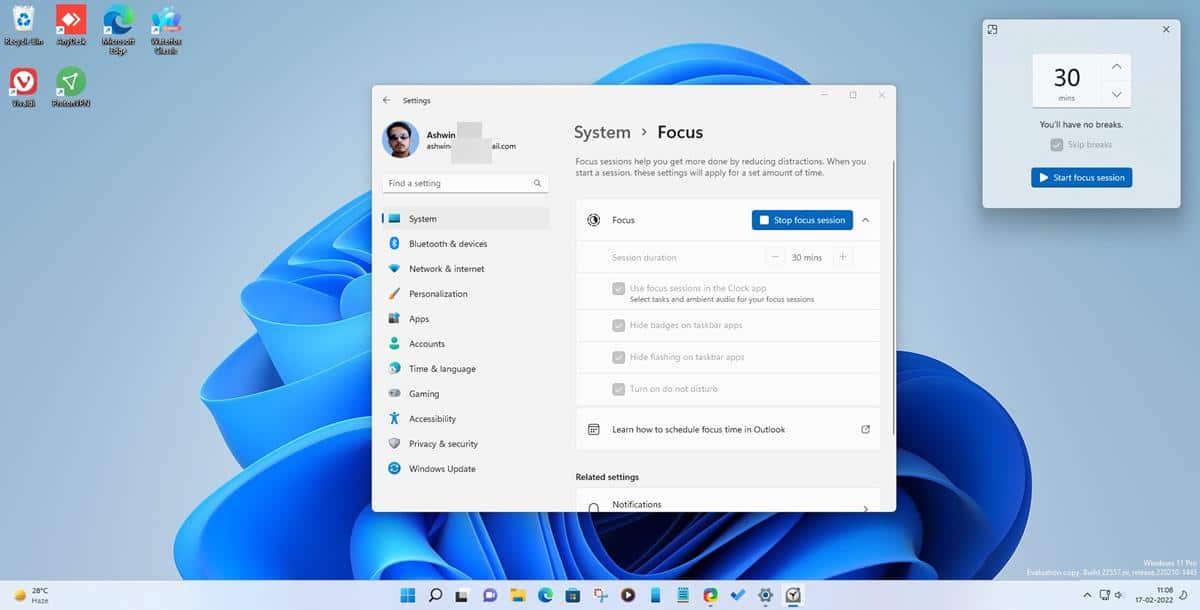Open Accounts in the Settings sidebar
1200x610 pixels.
pyautogui.click(x=465, y=344)
